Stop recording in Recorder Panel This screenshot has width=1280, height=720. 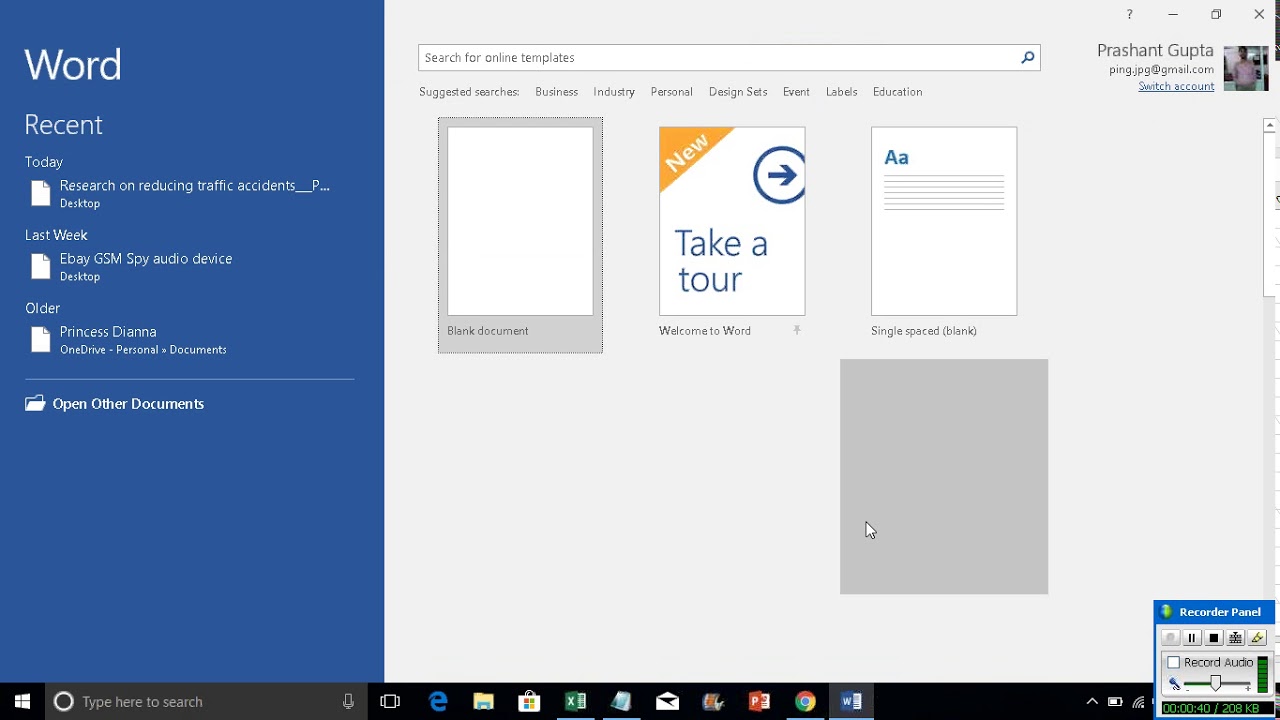tap(1214, 638)
